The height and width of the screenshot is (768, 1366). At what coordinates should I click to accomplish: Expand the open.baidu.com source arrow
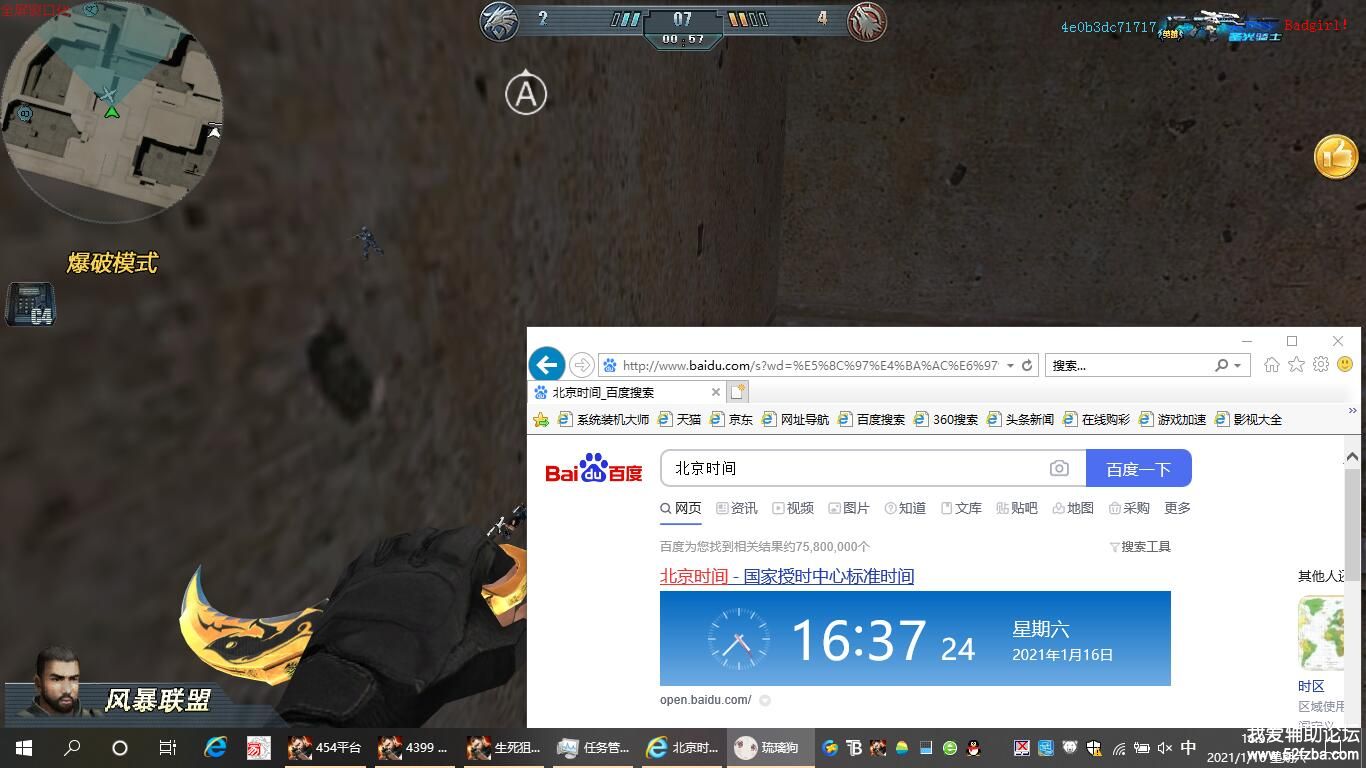765,700
